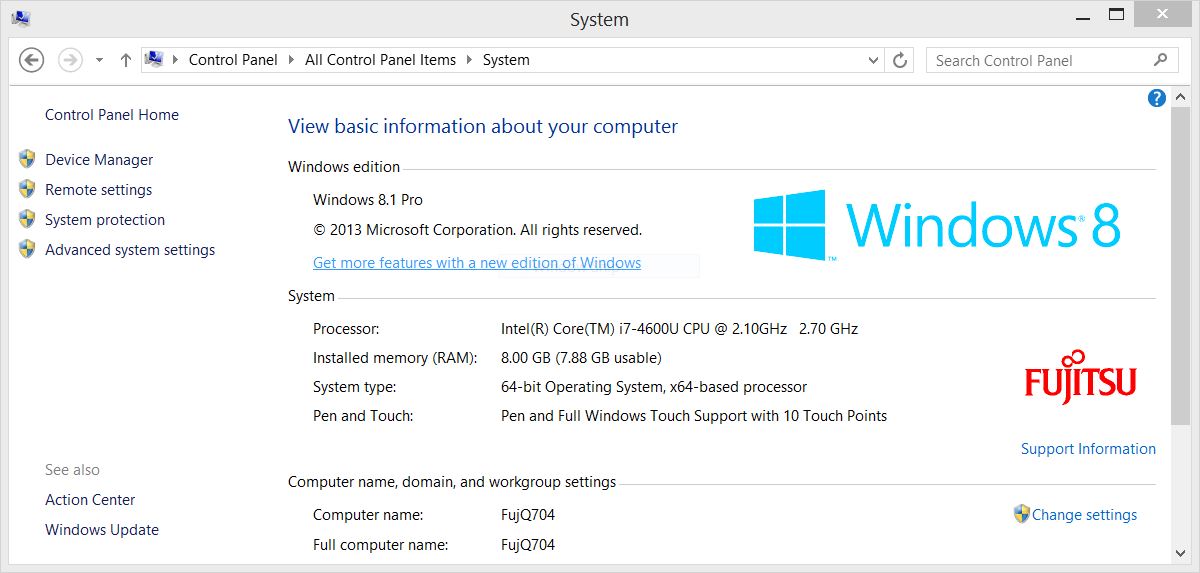Screen dimensions: 1200x573
Task: Click the System window title bar icon
Action: (x=20, y=18)
